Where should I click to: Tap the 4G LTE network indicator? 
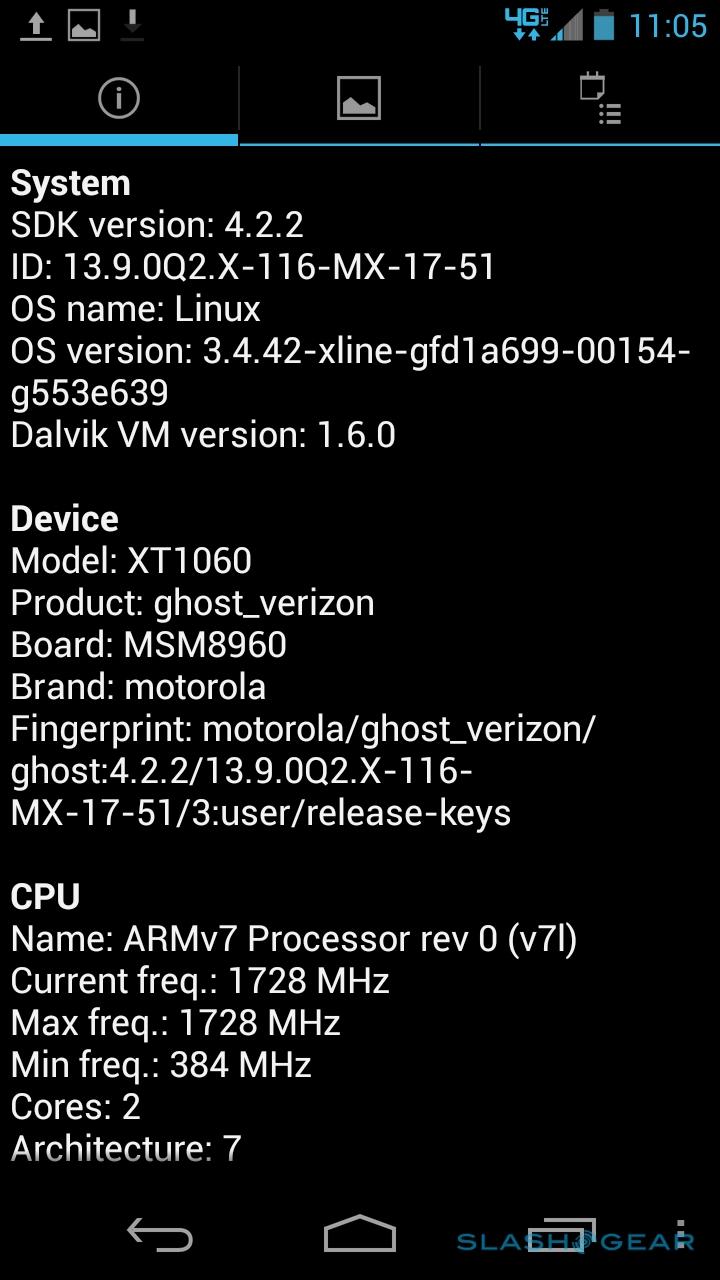click(527, 24)
